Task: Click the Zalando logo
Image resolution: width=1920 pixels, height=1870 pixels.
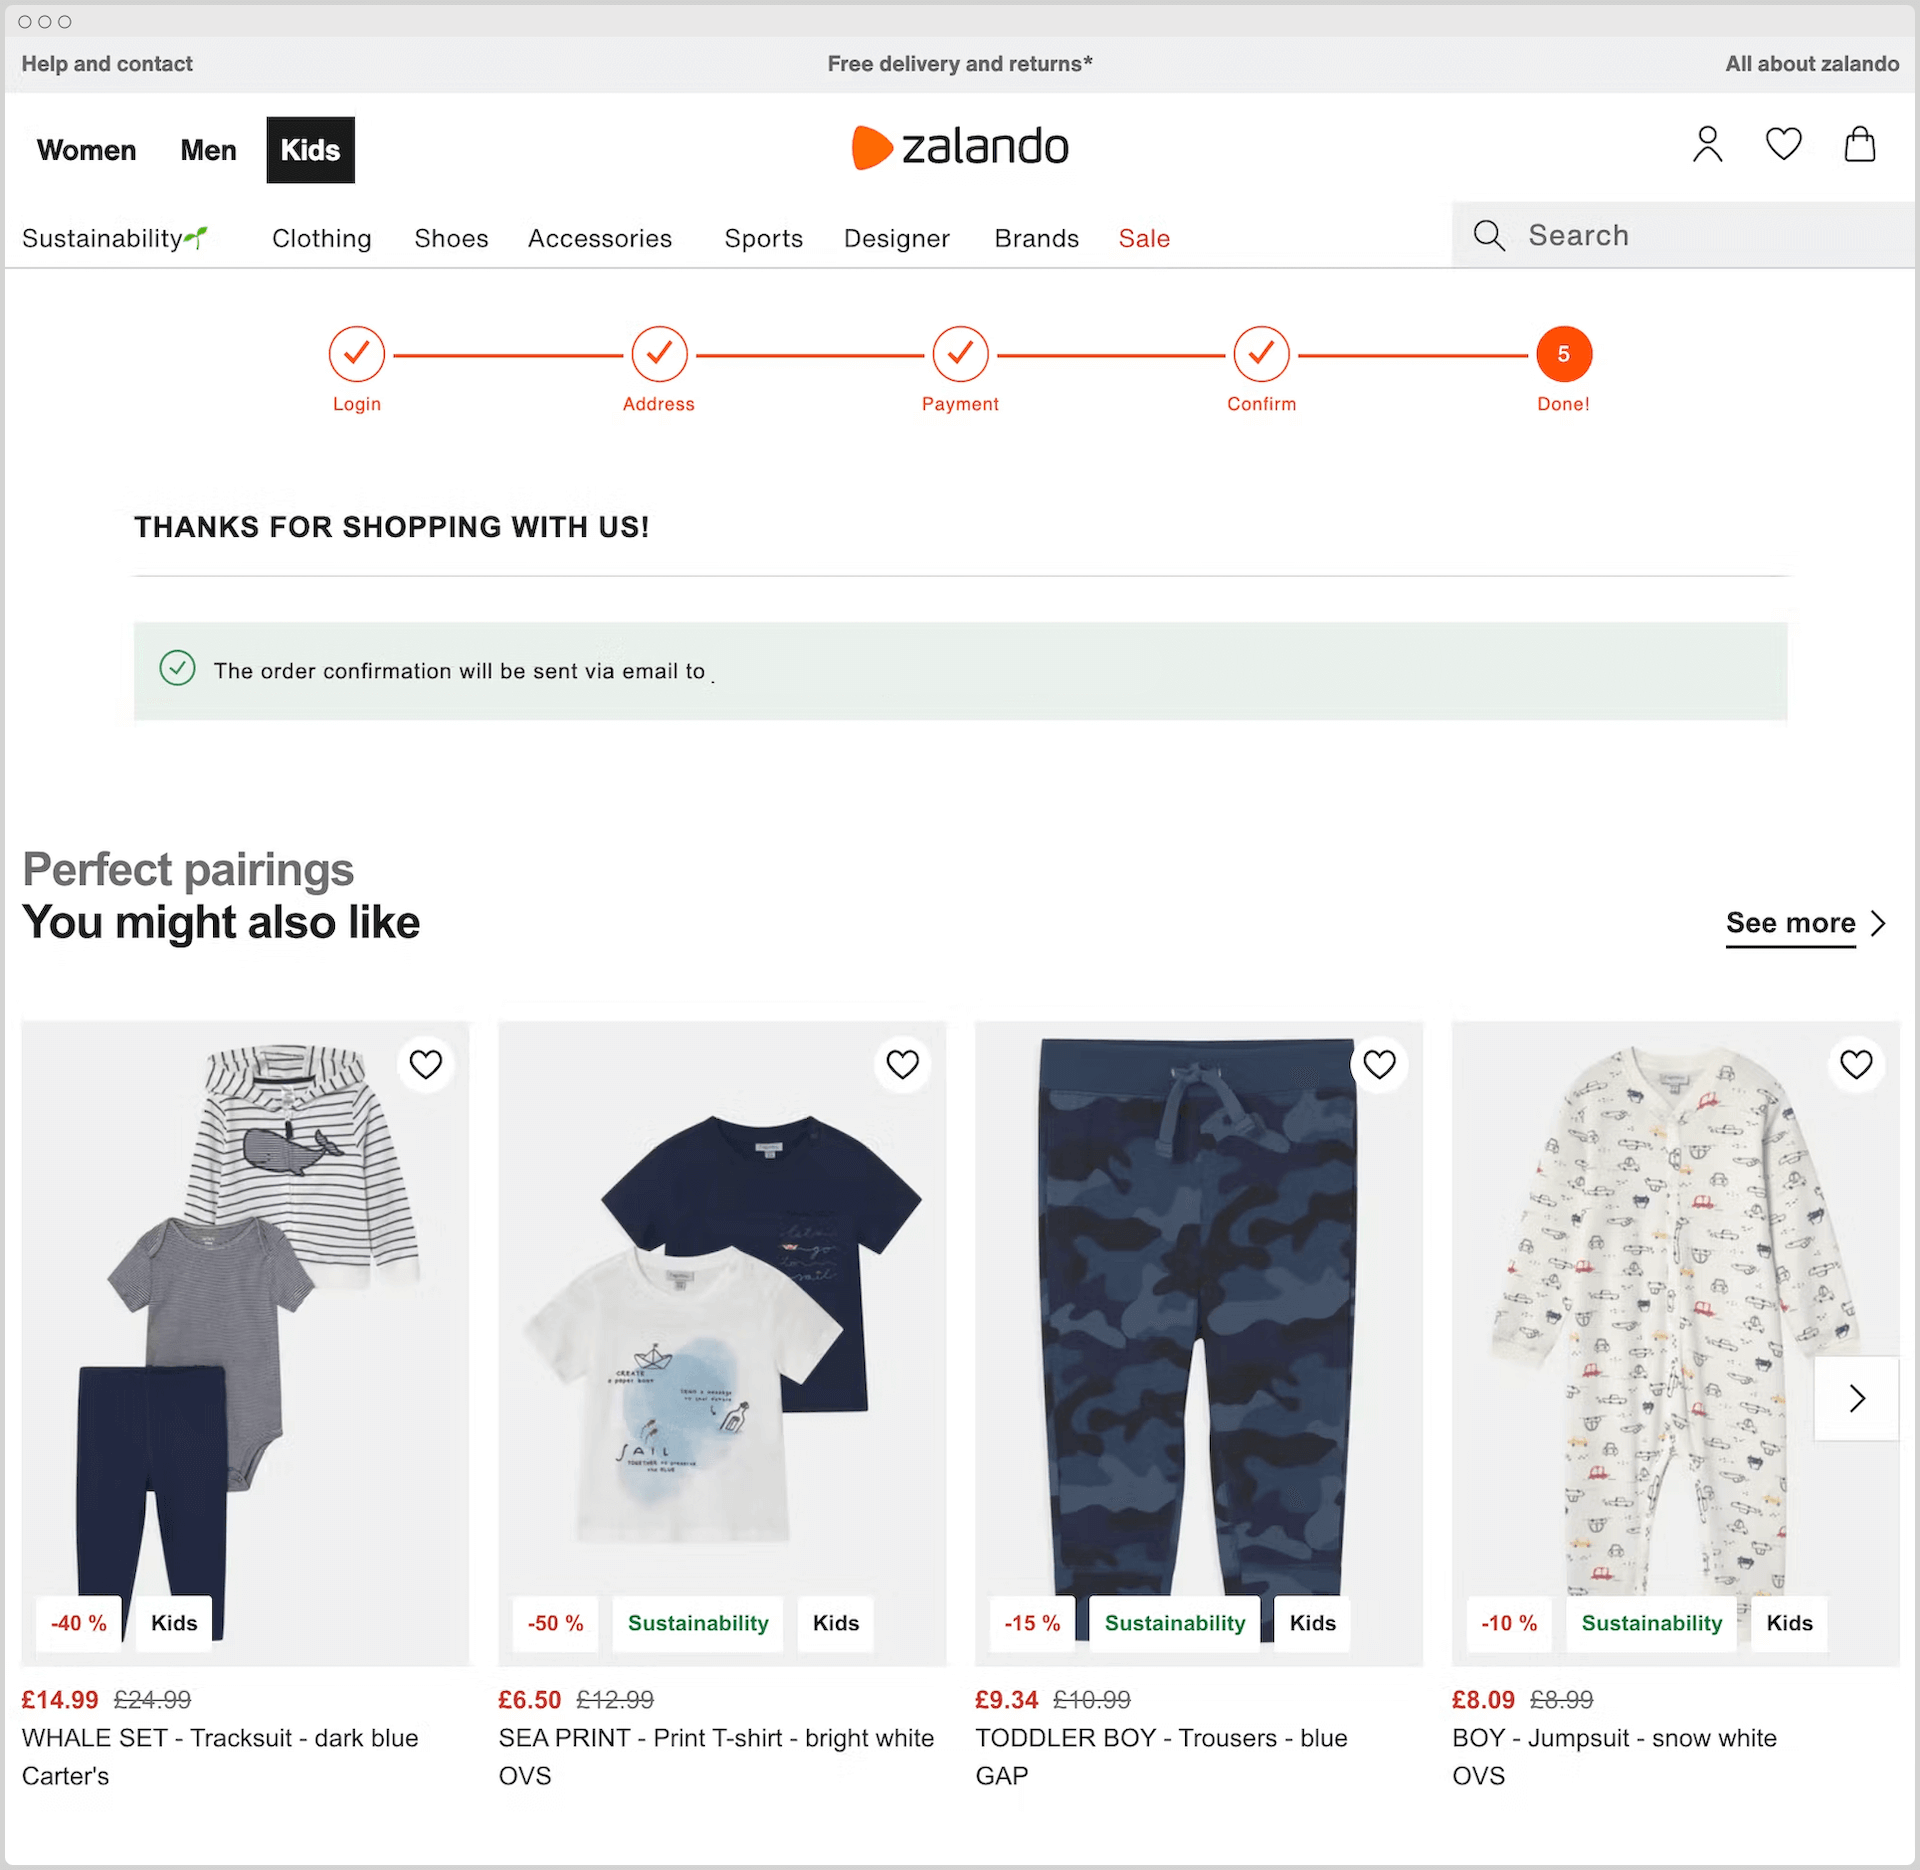Action: pyautogui.click(x=960, y=147)
